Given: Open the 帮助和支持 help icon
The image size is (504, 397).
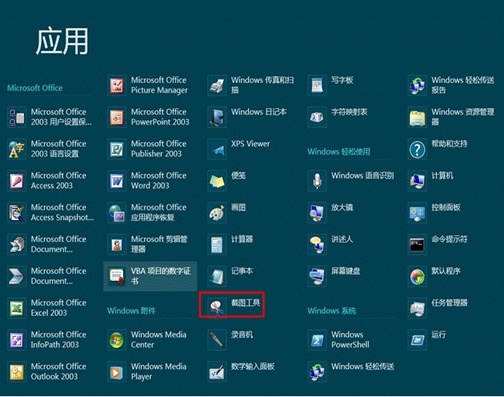Looking at the screenshot, I should click(417, 149).
